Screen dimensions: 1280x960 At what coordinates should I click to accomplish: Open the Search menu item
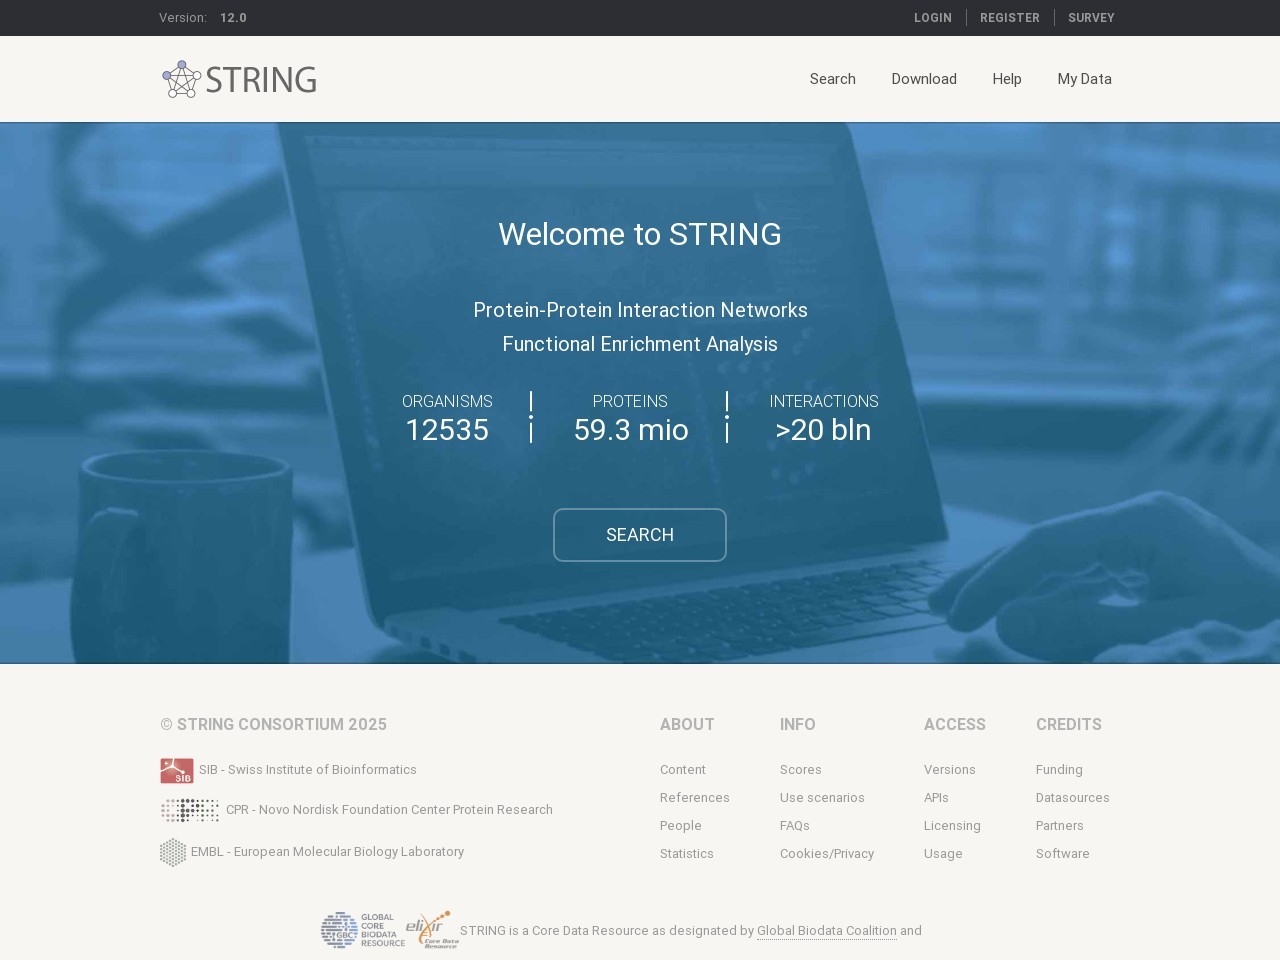(x=833, y=79)
